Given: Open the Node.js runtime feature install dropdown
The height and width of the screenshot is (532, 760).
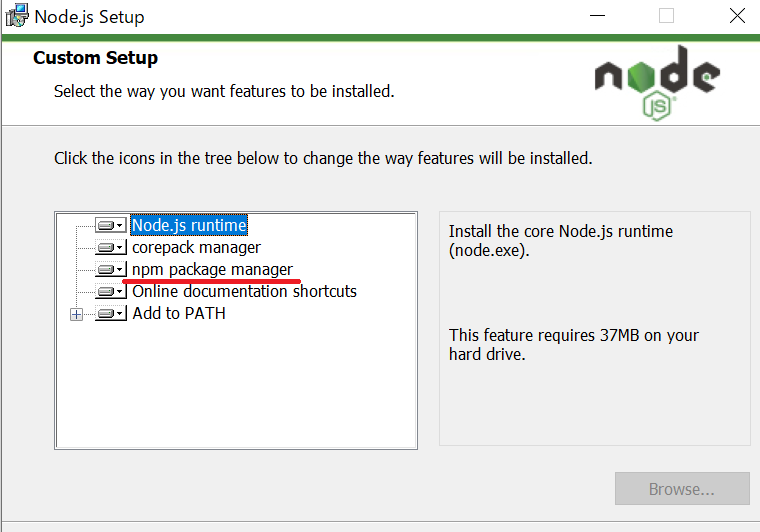Looking at the screenshot, I should click(x=111, y=225).
